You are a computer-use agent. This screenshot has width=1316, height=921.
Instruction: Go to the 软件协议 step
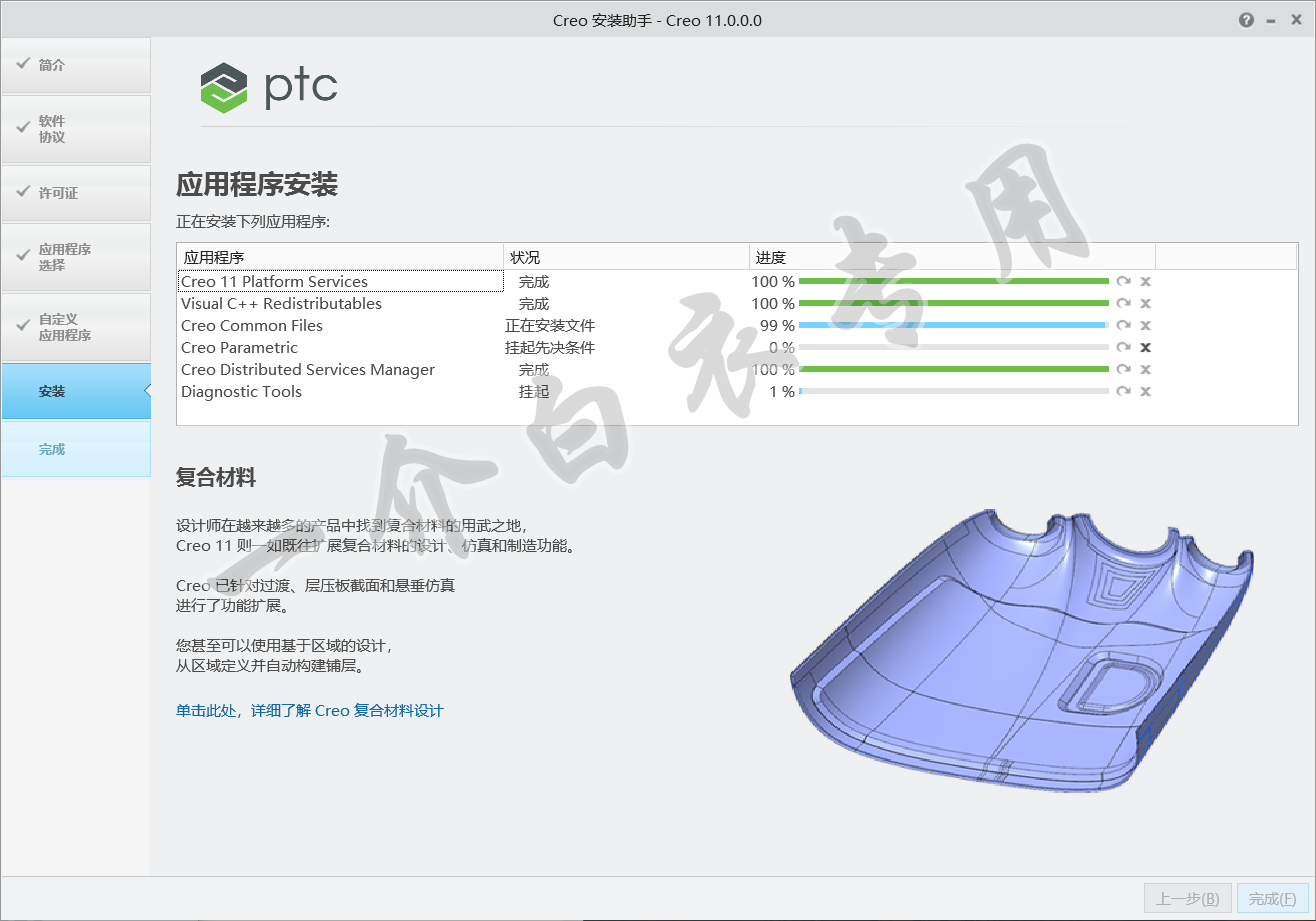pos(75,129)
